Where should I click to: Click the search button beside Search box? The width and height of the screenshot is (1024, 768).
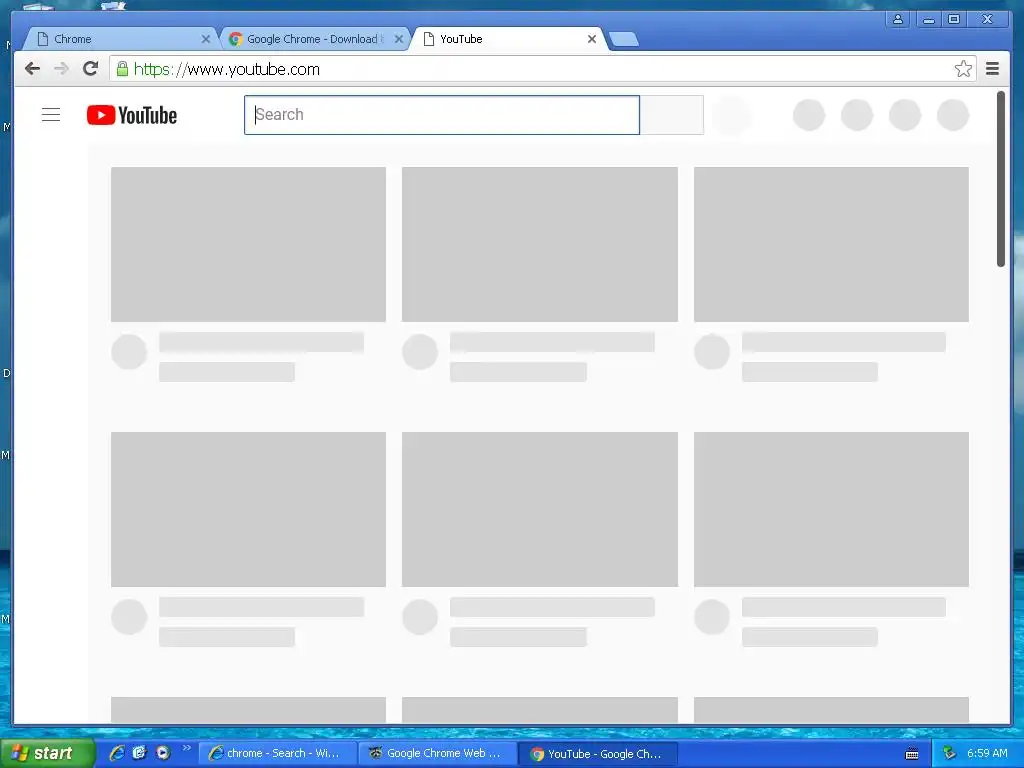click(x=671, y=115)
